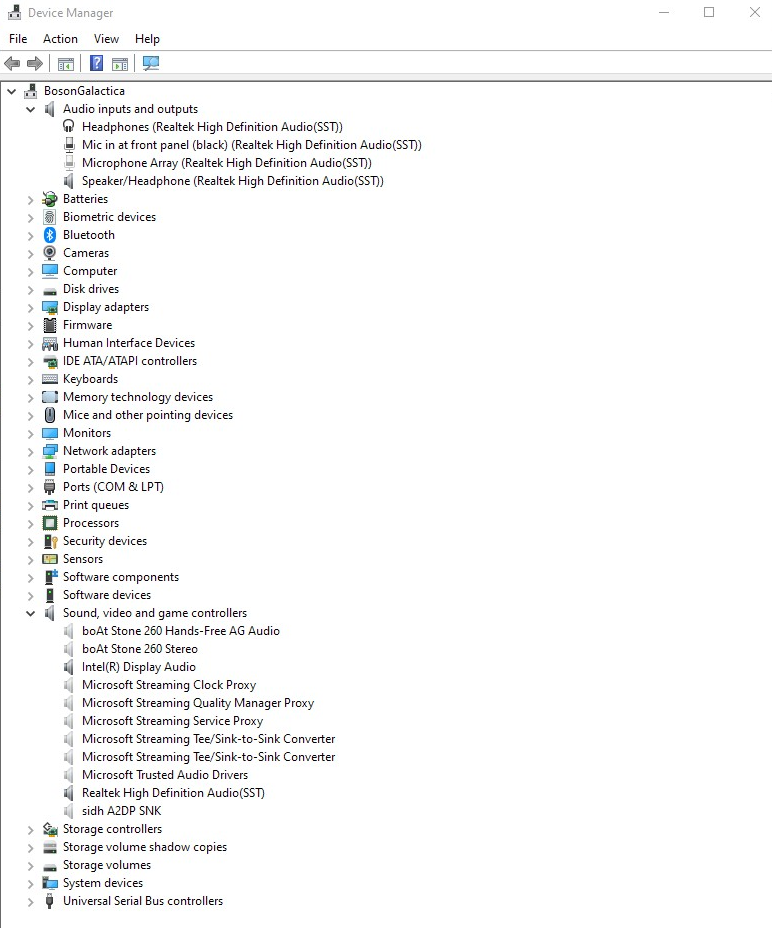
Task: Click the Back arrow toolbar icon
Action: click(12, 63)
